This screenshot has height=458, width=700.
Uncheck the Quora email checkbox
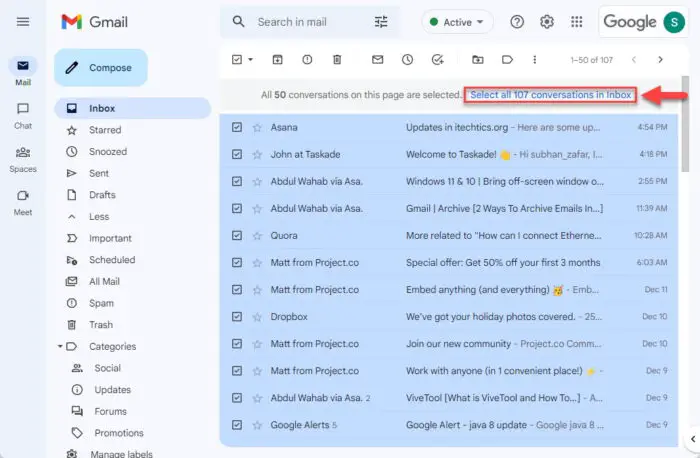click(237, 236)
